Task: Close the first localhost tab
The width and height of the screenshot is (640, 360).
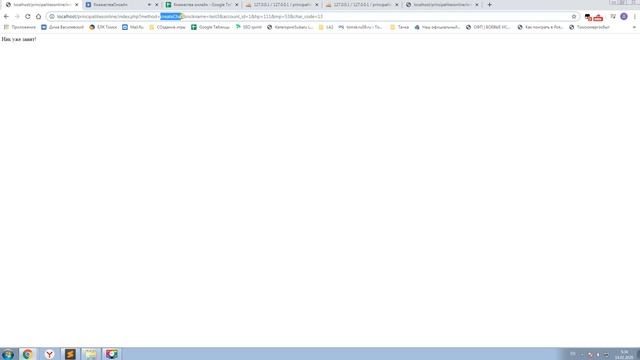Action: 76,4
